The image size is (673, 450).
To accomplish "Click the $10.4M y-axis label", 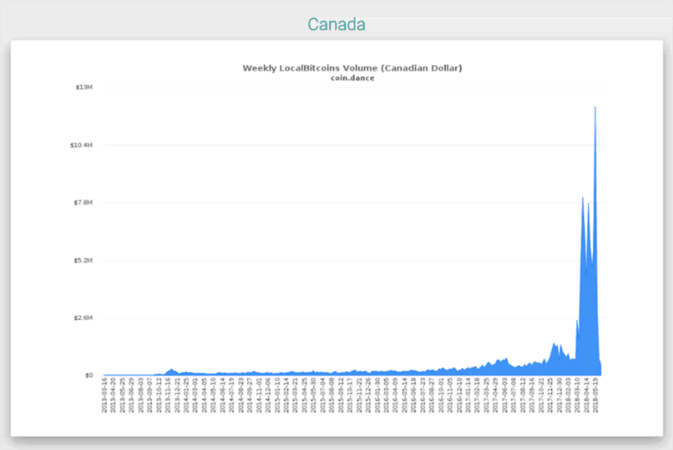I will [81, 145].
